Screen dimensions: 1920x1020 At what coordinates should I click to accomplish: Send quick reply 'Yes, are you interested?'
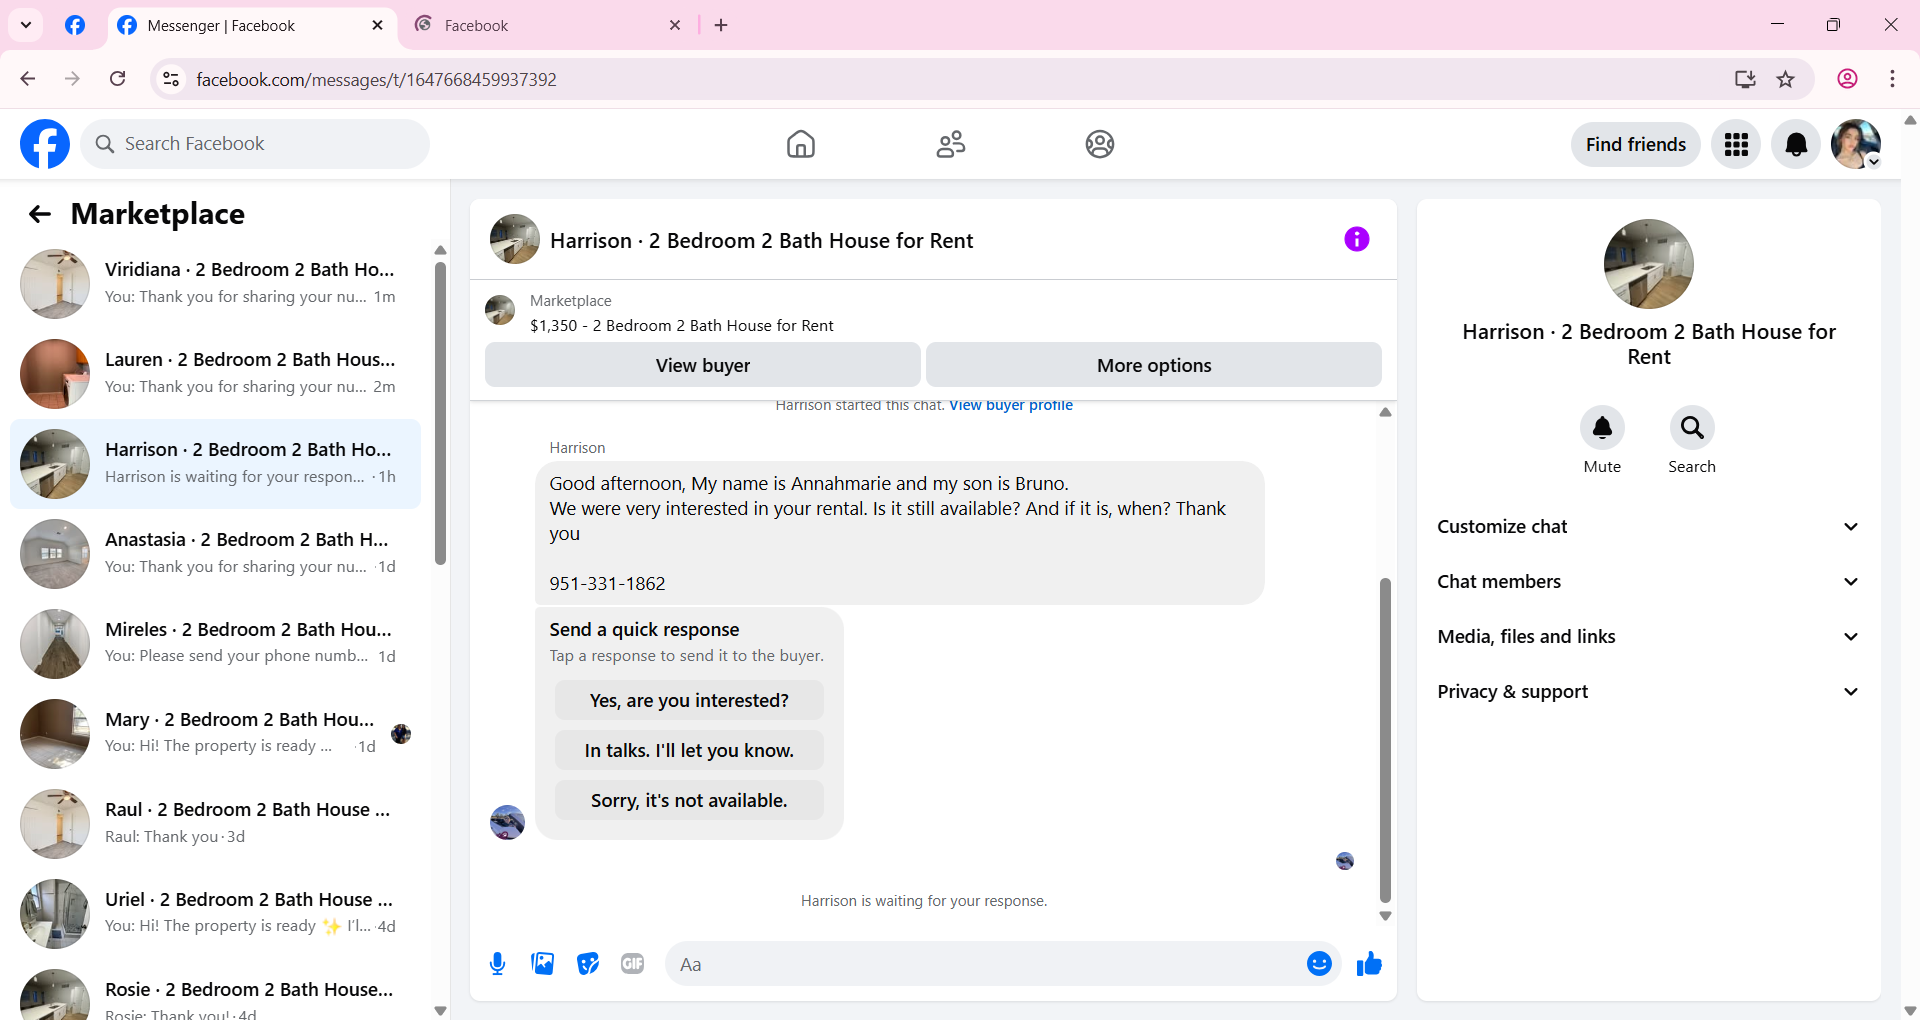(689, 701)
